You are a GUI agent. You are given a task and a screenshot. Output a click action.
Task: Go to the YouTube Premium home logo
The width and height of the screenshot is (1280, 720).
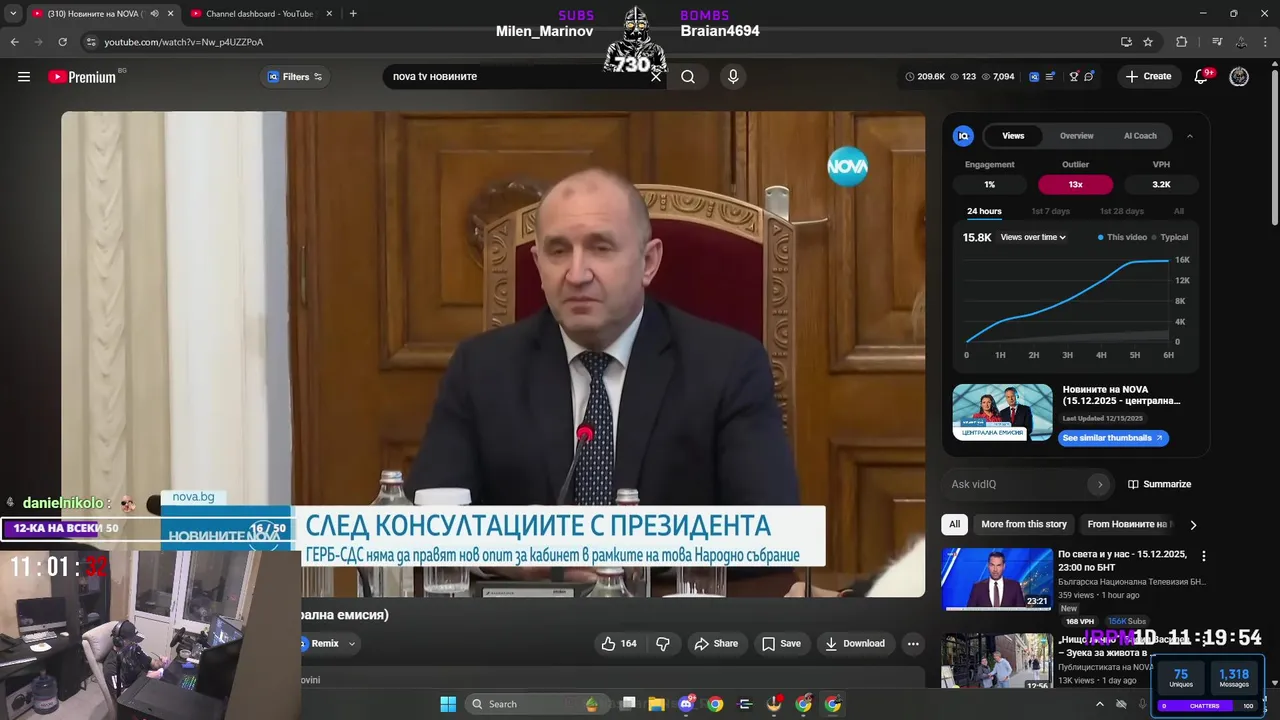(x=82, y=77)
